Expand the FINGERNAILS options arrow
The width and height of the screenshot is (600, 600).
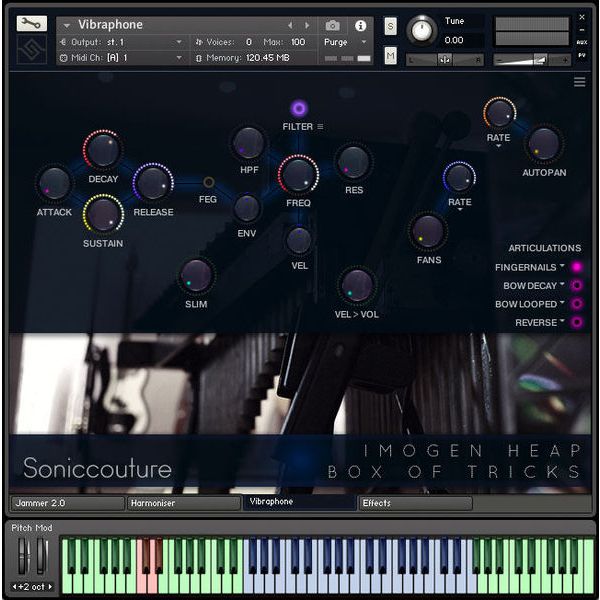click(562, 265)
